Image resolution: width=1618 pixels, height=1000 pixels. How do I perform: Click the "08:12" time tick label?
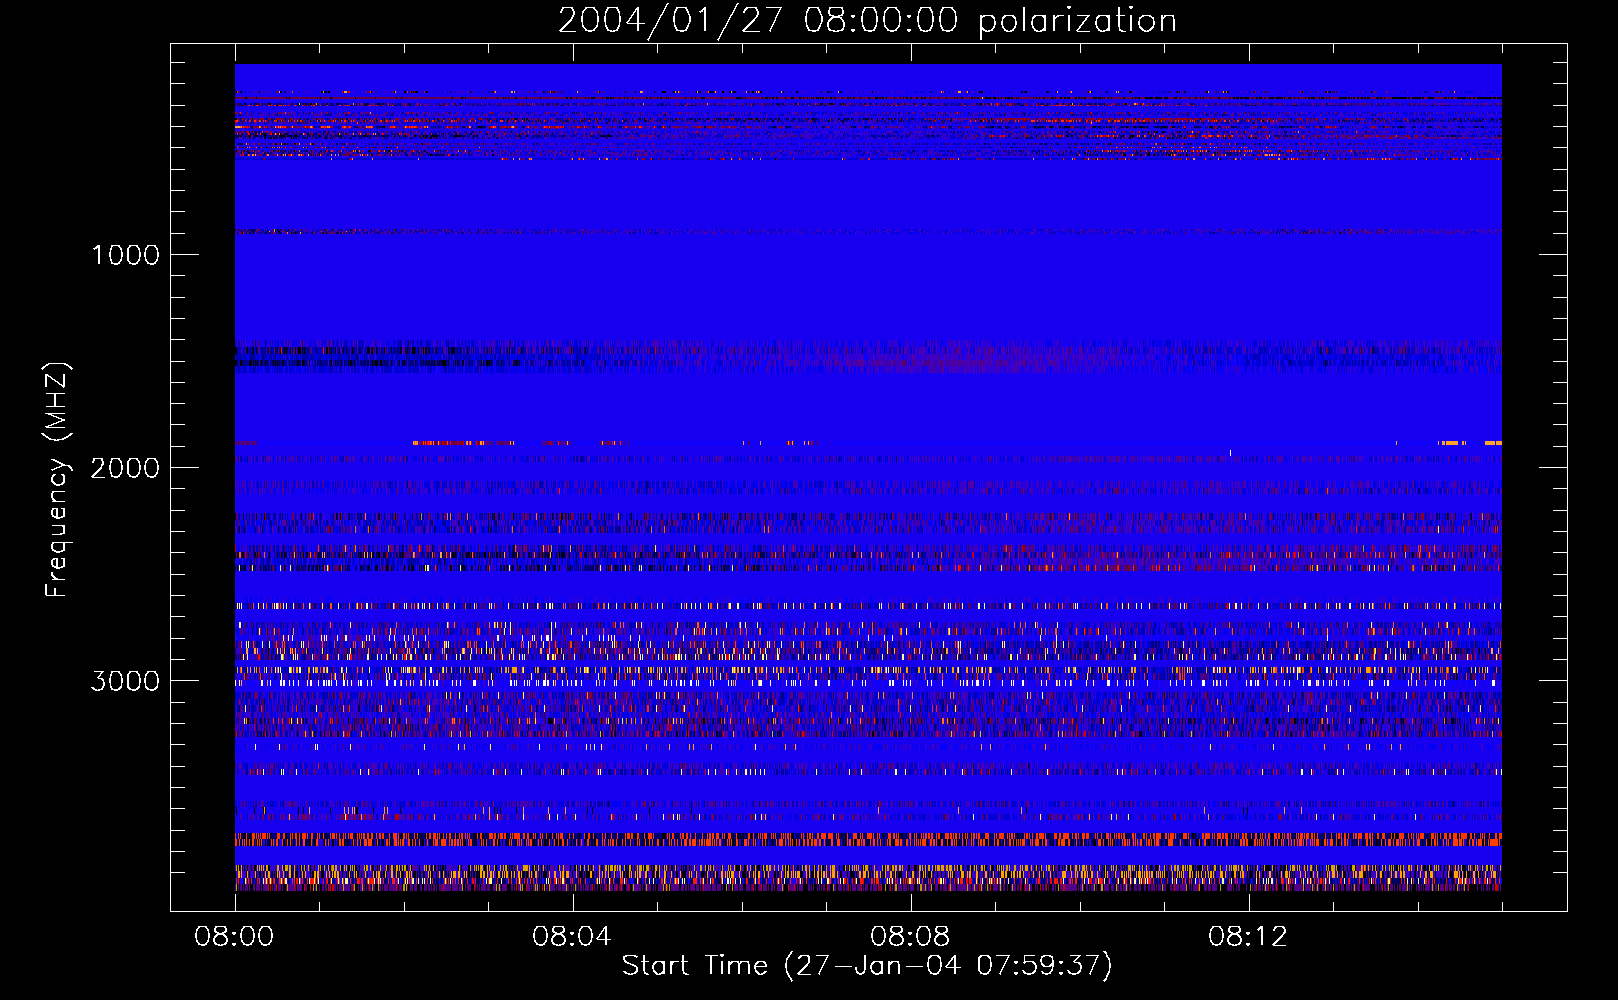pos(1247,937)
